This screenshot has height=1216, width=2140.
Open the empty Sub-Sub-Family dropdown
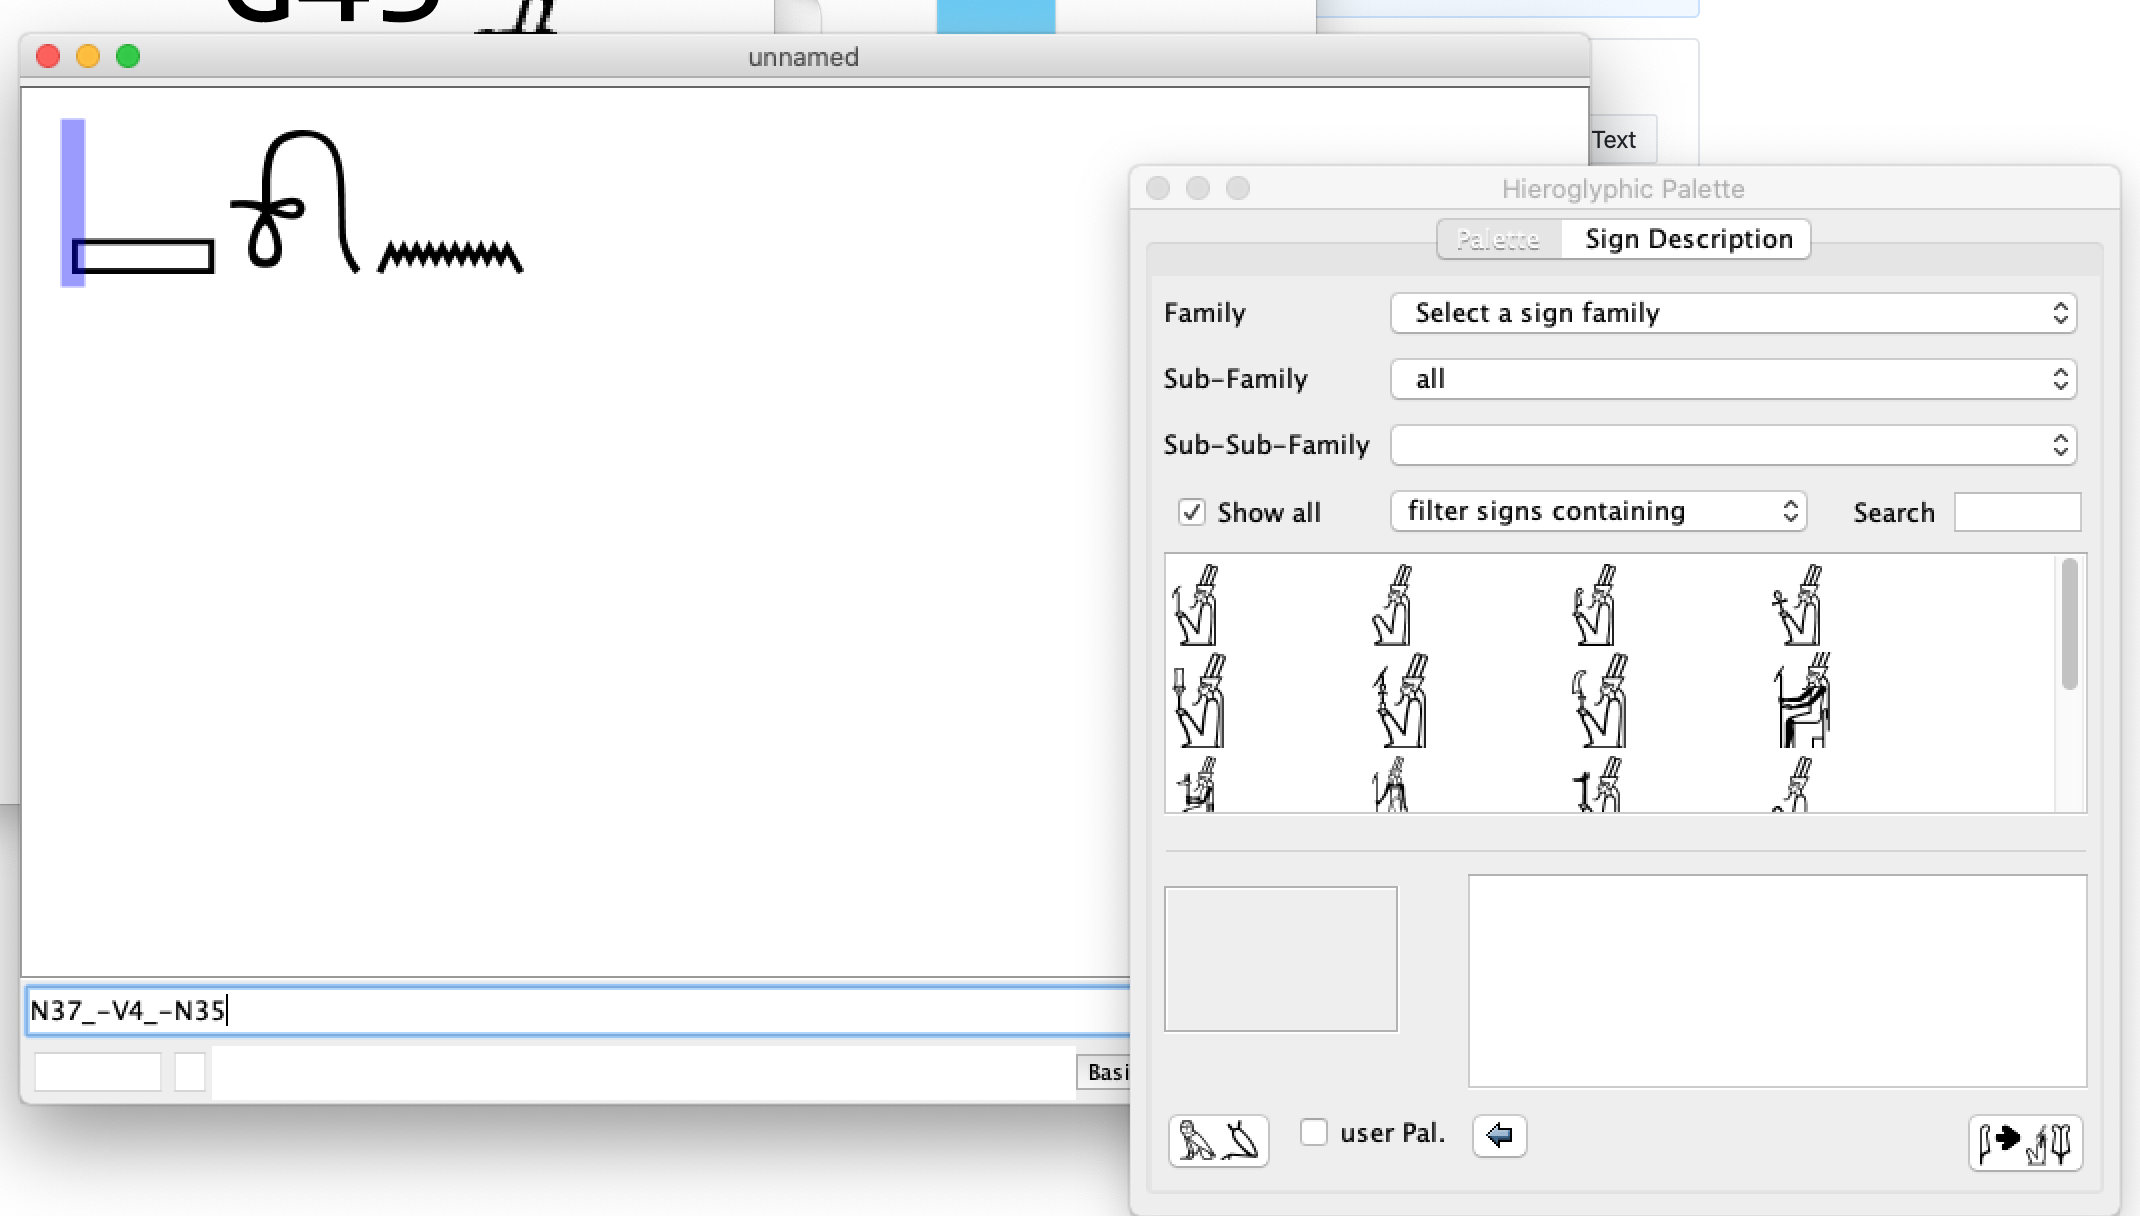(x=1733, y=445)
